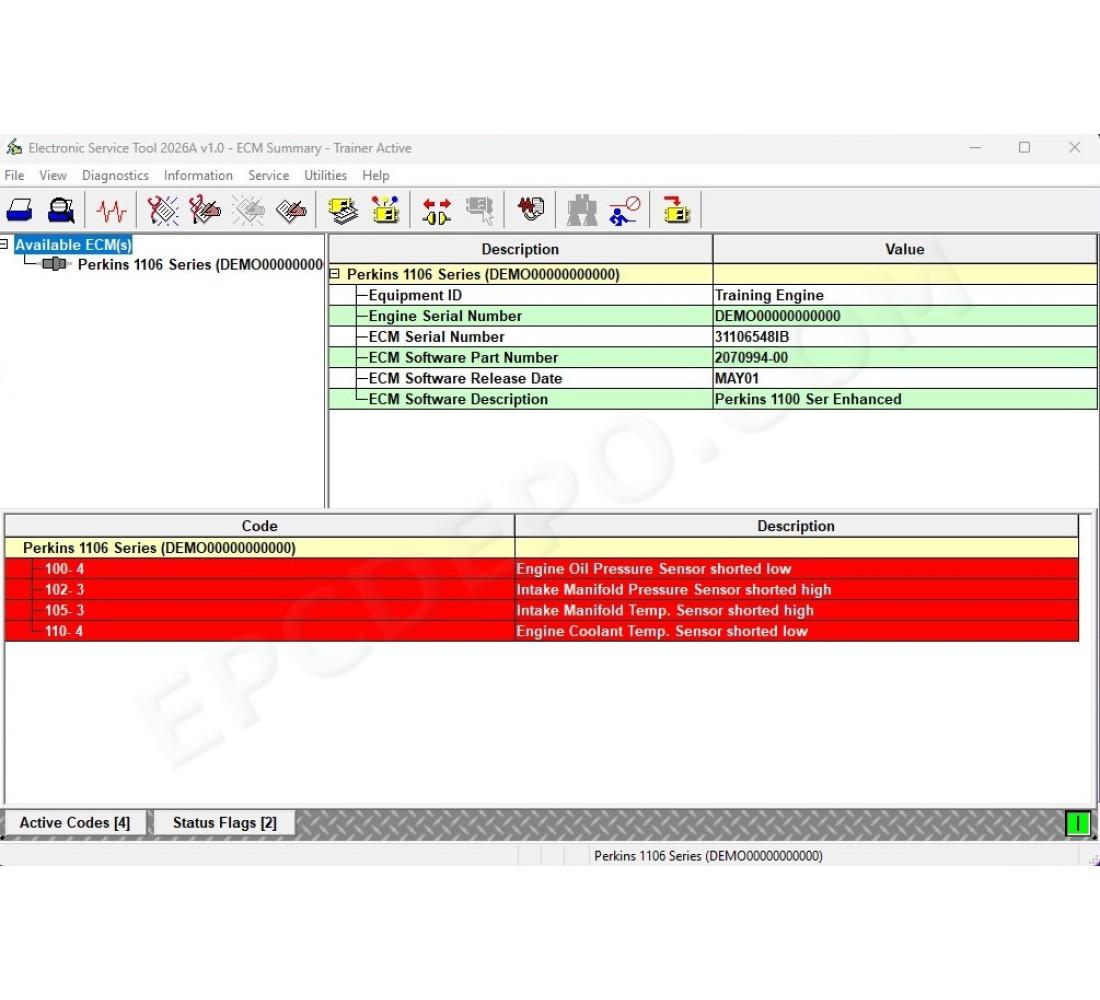The width and height of the screenshot is (1100, 1000).
Task: Click Description header in codes table
Action: (796, 526)
